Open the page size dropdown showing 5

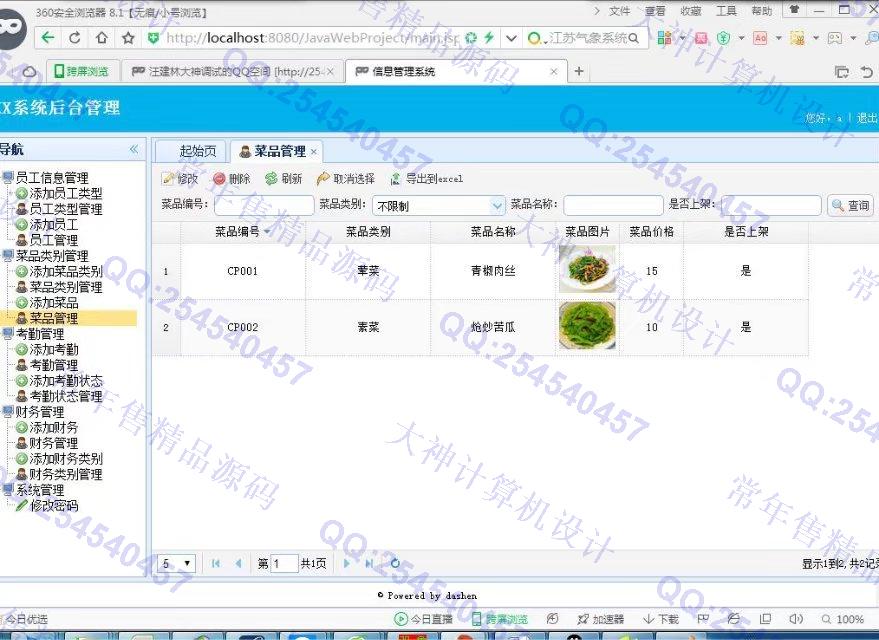[177, 564]
